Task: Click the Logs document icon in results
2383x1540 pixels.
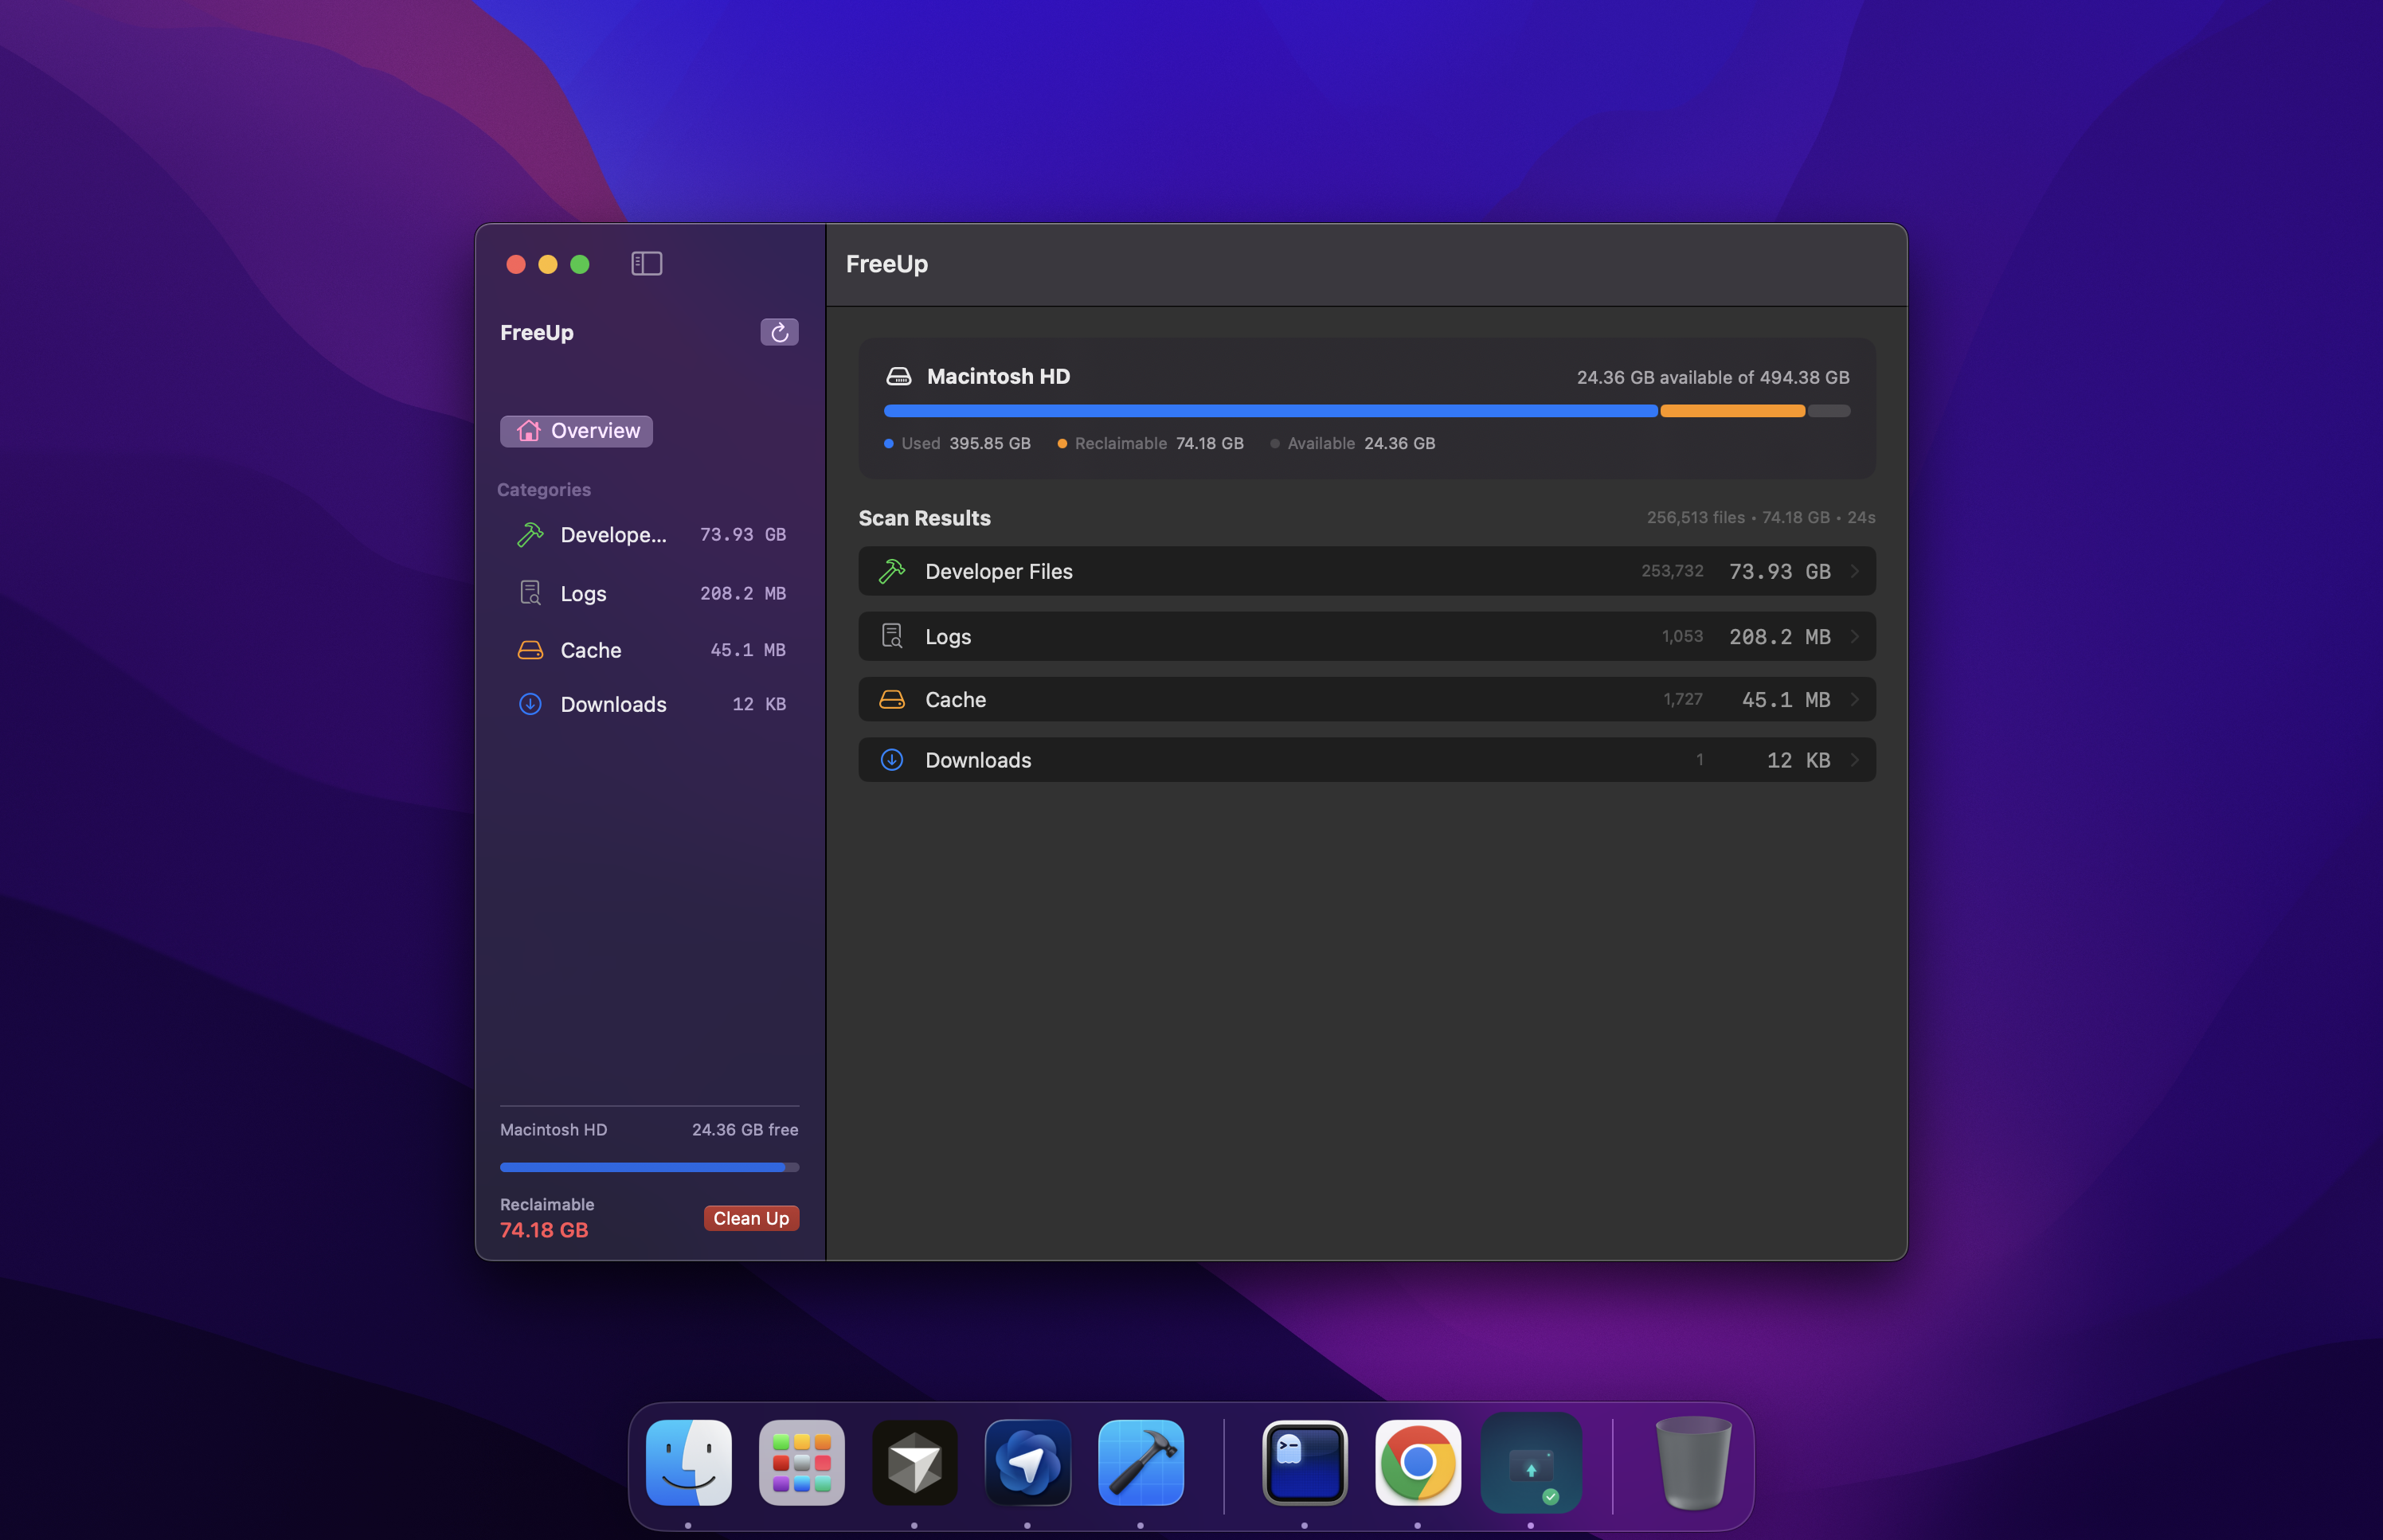Action: point(892,636)
